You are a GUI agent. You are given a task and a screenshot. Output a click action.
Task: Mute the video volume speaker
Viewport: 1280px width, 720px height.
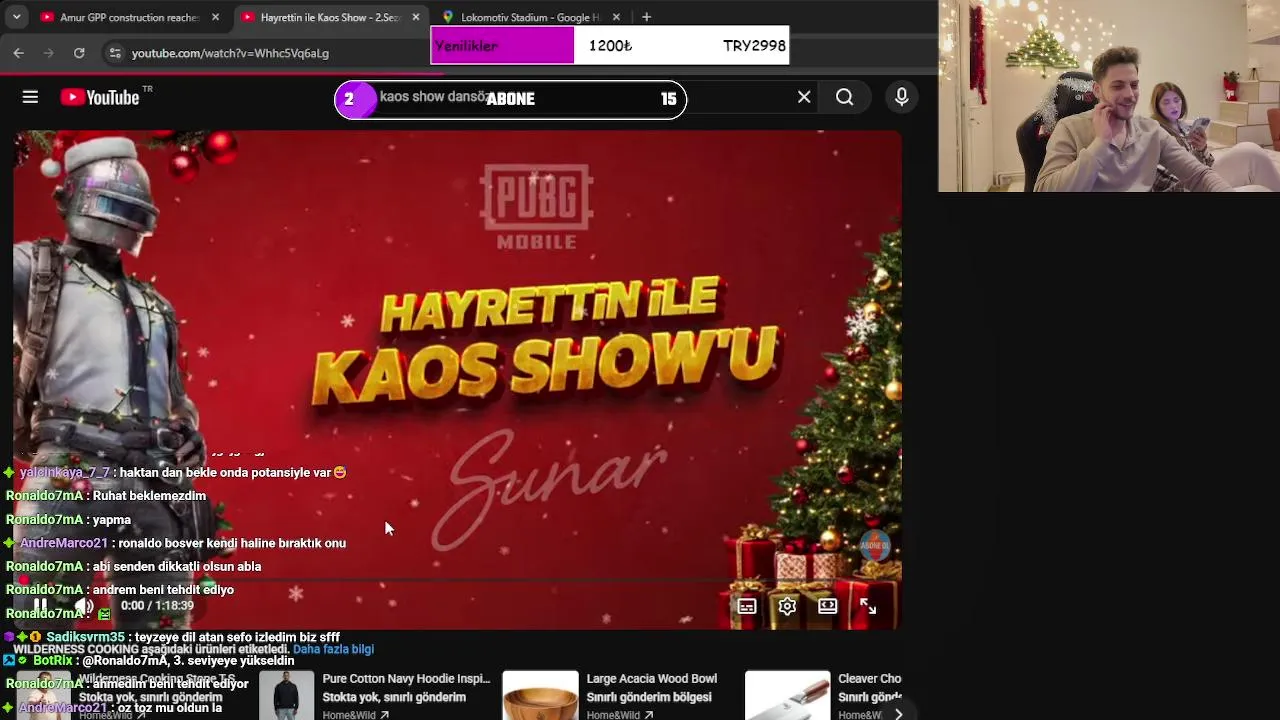click(84, 605)
